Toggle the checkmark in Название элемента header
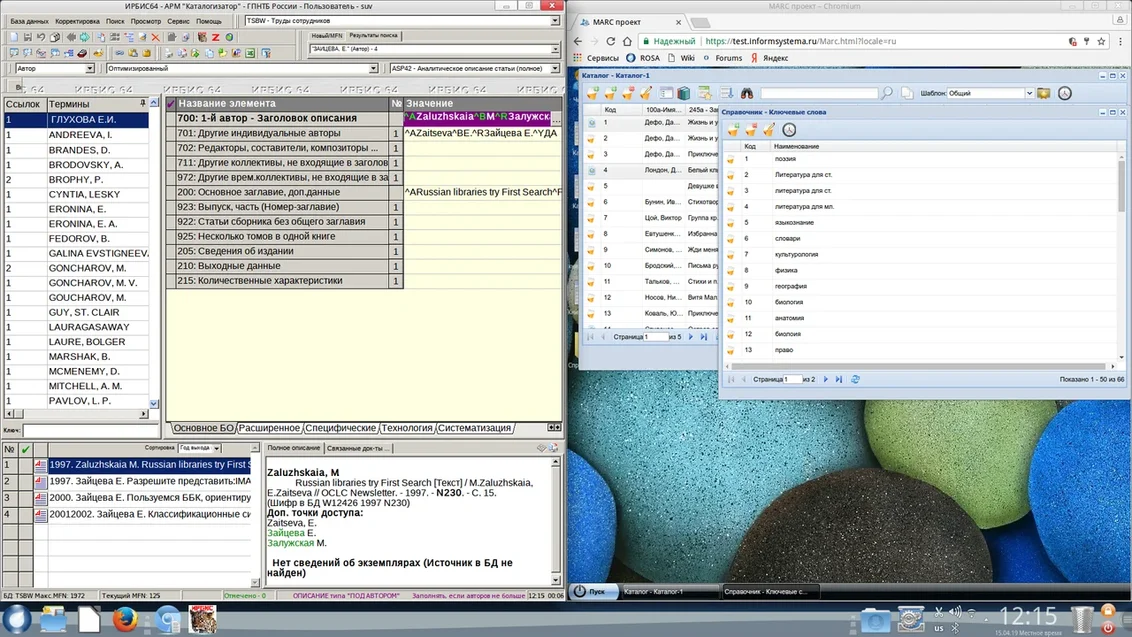1132x637 pixels. click(x=171, y=103)
